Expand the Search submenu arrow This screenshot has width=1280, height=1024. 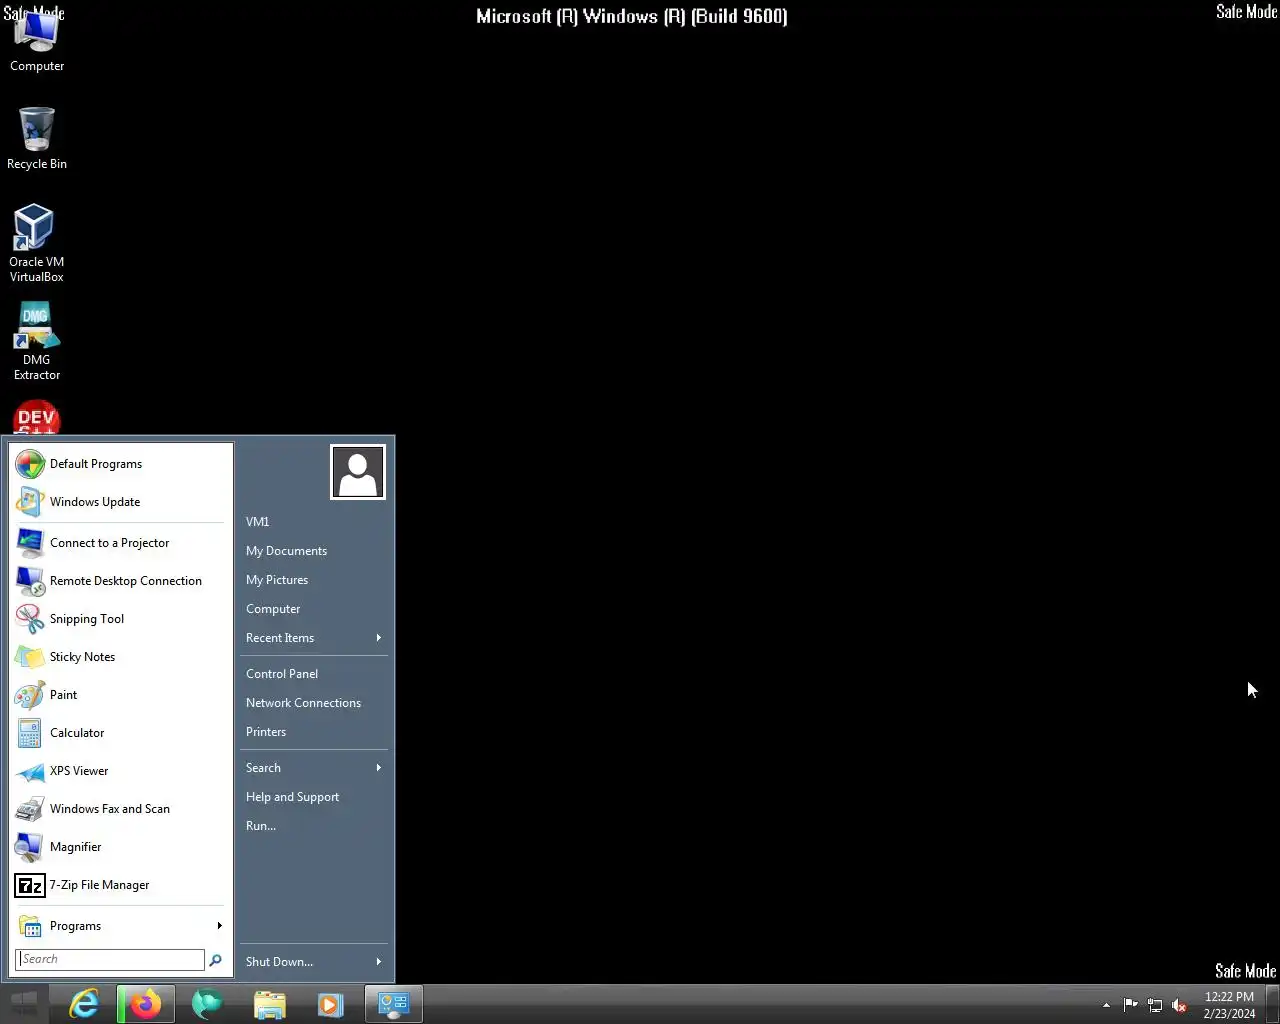tap(379, 768)
